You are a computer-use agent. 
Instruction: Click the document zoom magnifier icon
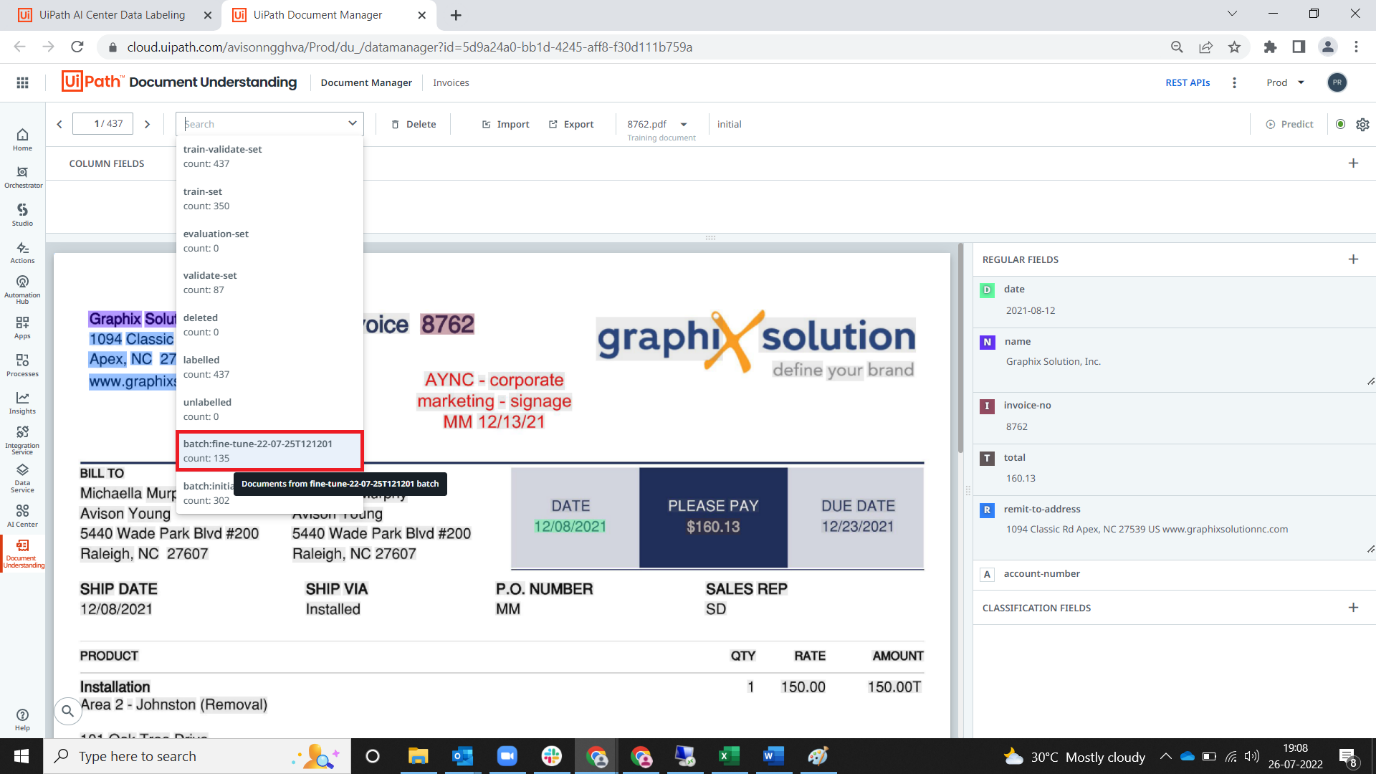point(67,711)
